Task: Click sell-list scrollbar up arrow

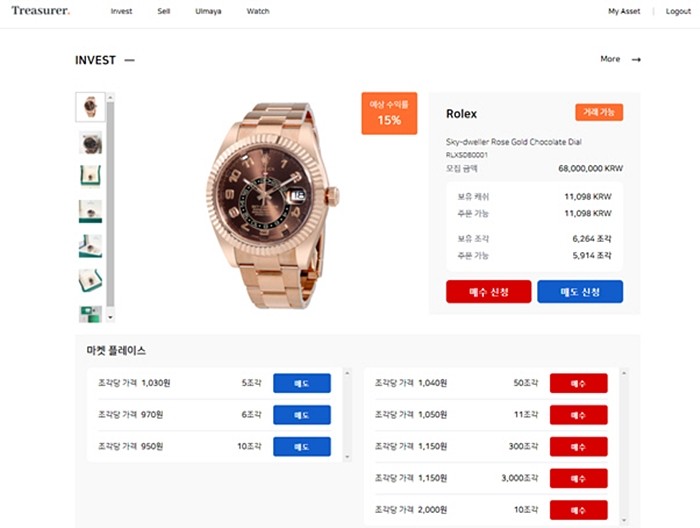Action: pyautogui.click(x=347, y=373)
